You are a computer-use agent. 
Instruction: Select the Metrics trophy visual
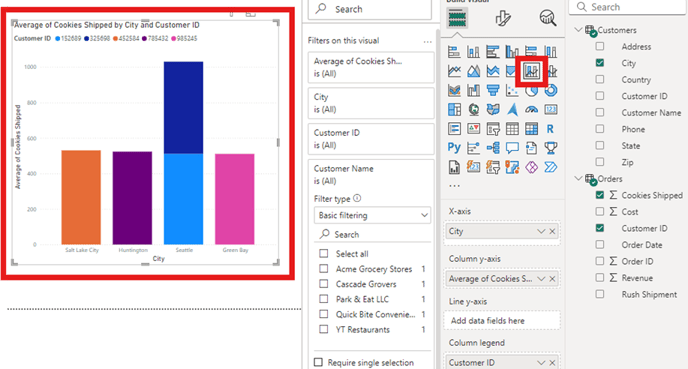[551, 148]
